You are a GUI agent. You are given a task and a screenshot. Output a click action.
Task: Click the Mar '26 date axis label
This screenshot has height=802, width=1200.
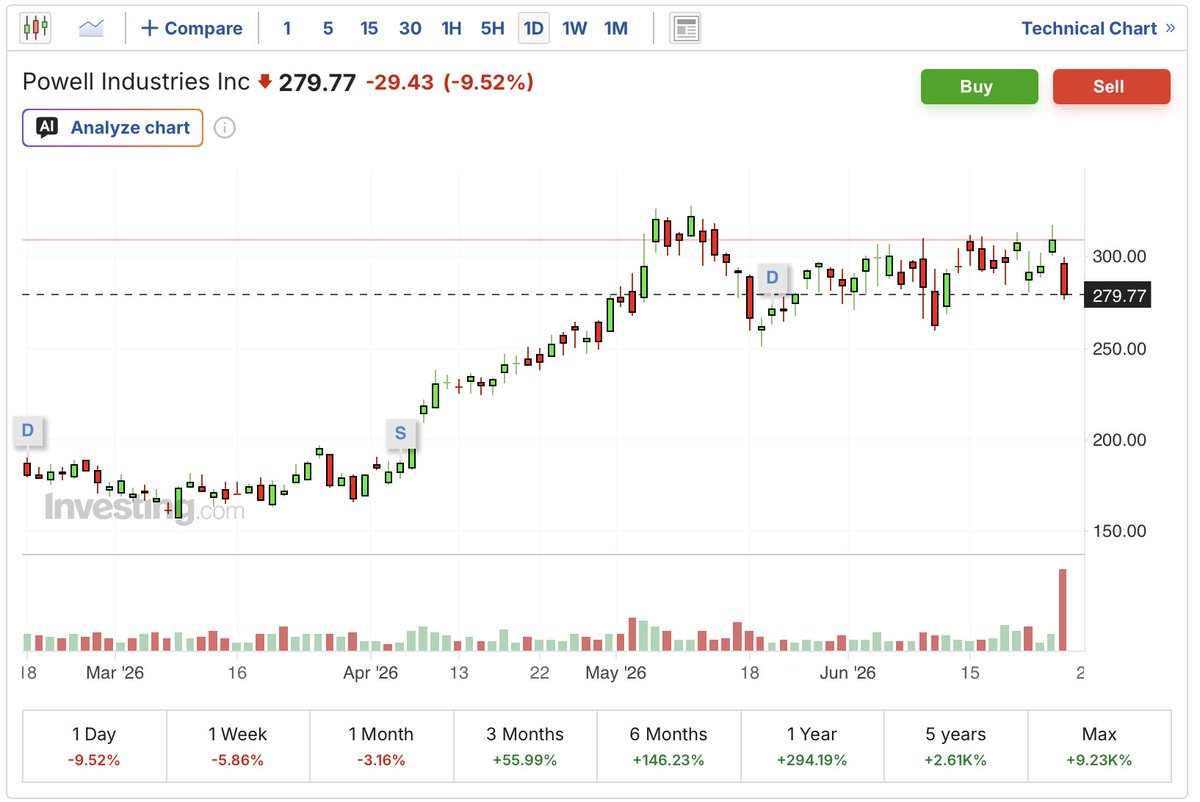tap(115, 673)
